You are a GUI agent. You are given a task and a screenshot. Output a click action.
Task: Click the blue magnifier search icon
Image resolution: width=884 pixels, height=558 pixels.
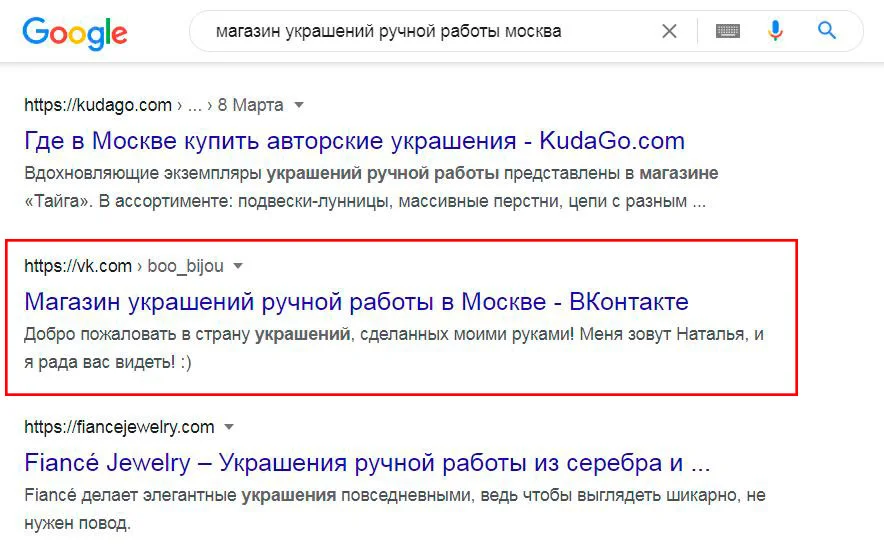coord(826,31)
